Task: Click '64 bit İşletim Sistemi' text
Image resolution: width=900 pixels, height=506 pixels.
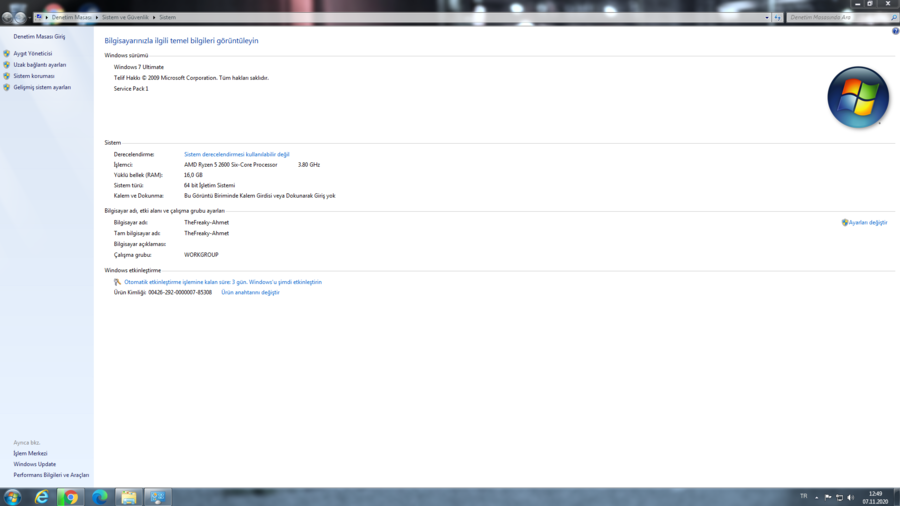Action: (x=209, y=185)
